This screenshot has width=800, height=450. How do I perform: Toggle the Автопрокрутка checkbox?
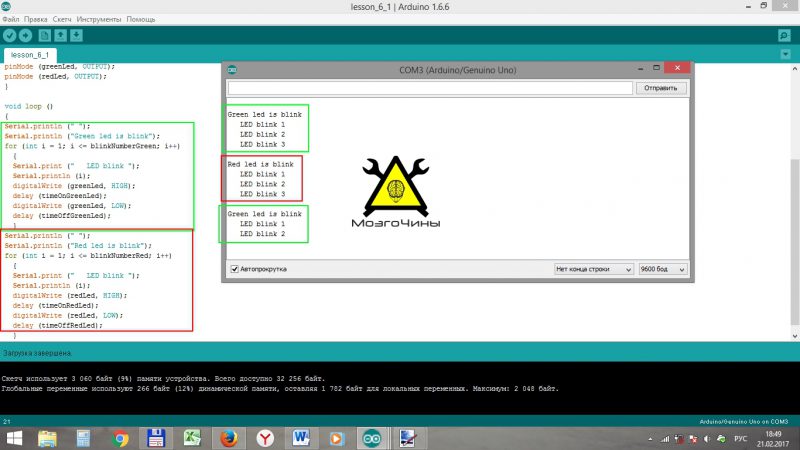coord(235,269)
